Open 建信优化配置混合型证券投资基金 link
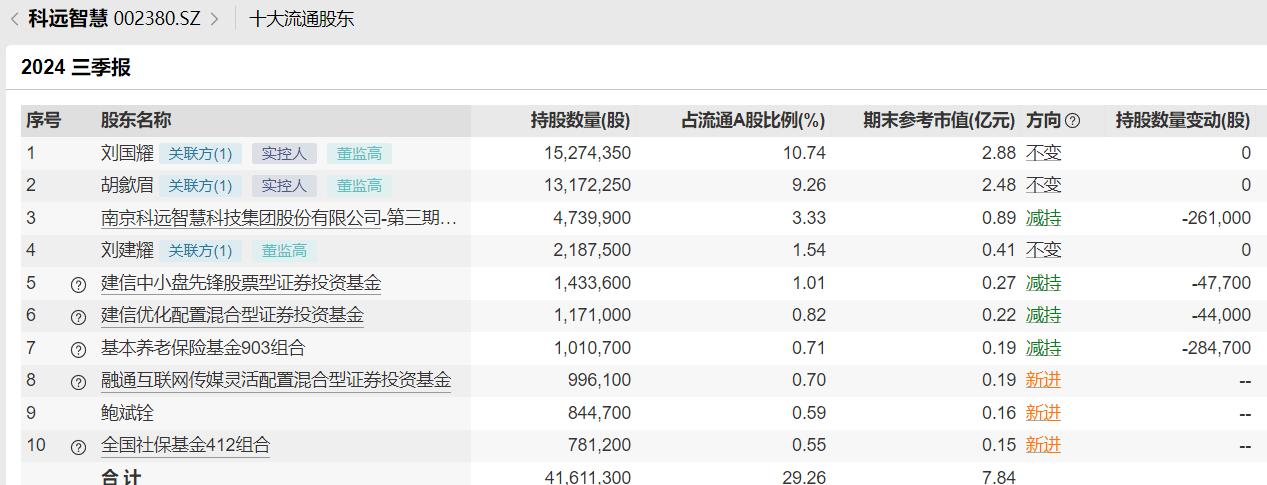 click(x=232, y=315)
